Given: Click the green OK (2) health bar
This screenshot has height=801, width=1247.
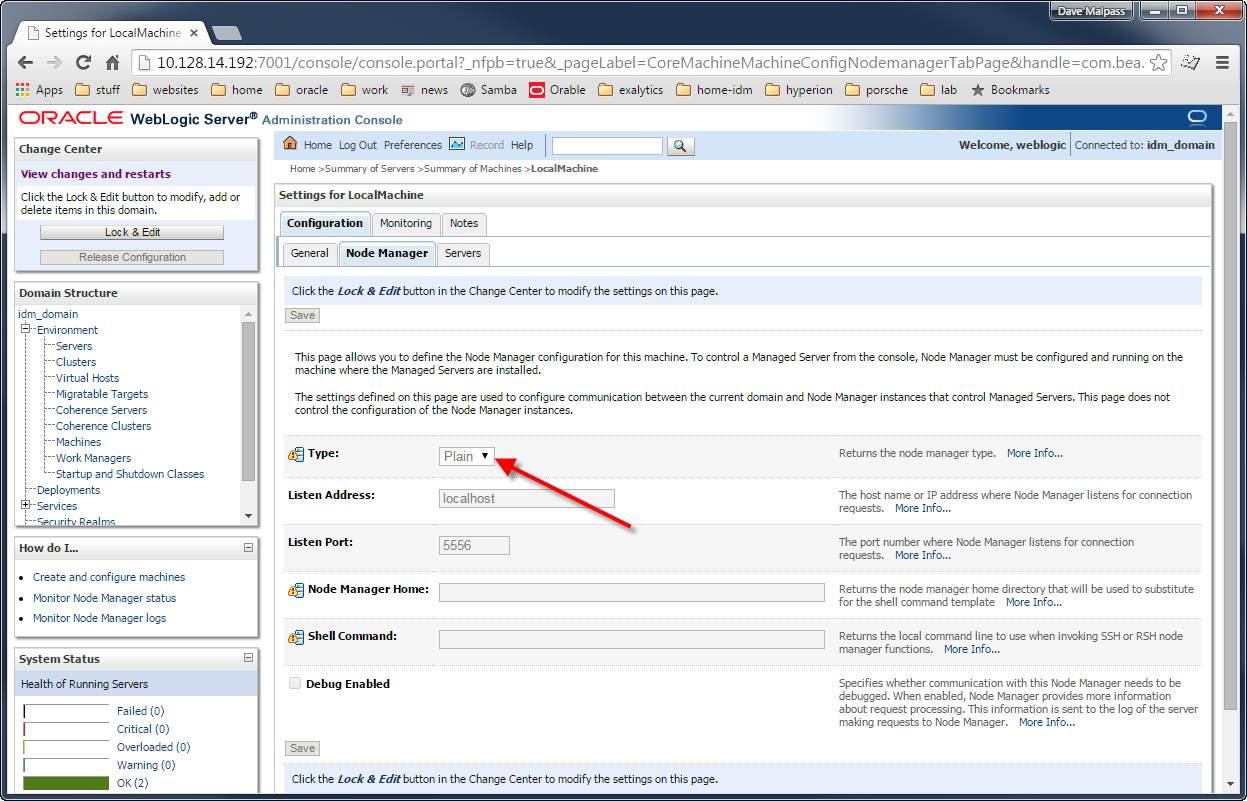Looking at the screenshot, I should pyautogui.click(x=66, y=783).
